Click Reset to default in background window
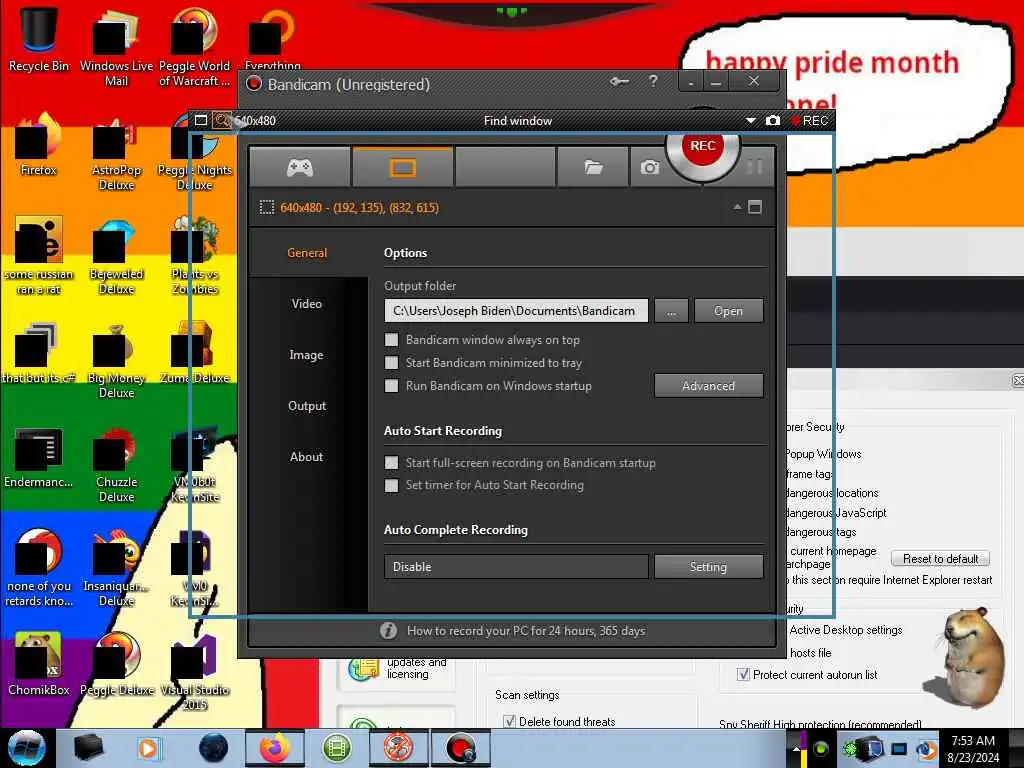This screenshot has width=1024, height=768. 940,559
